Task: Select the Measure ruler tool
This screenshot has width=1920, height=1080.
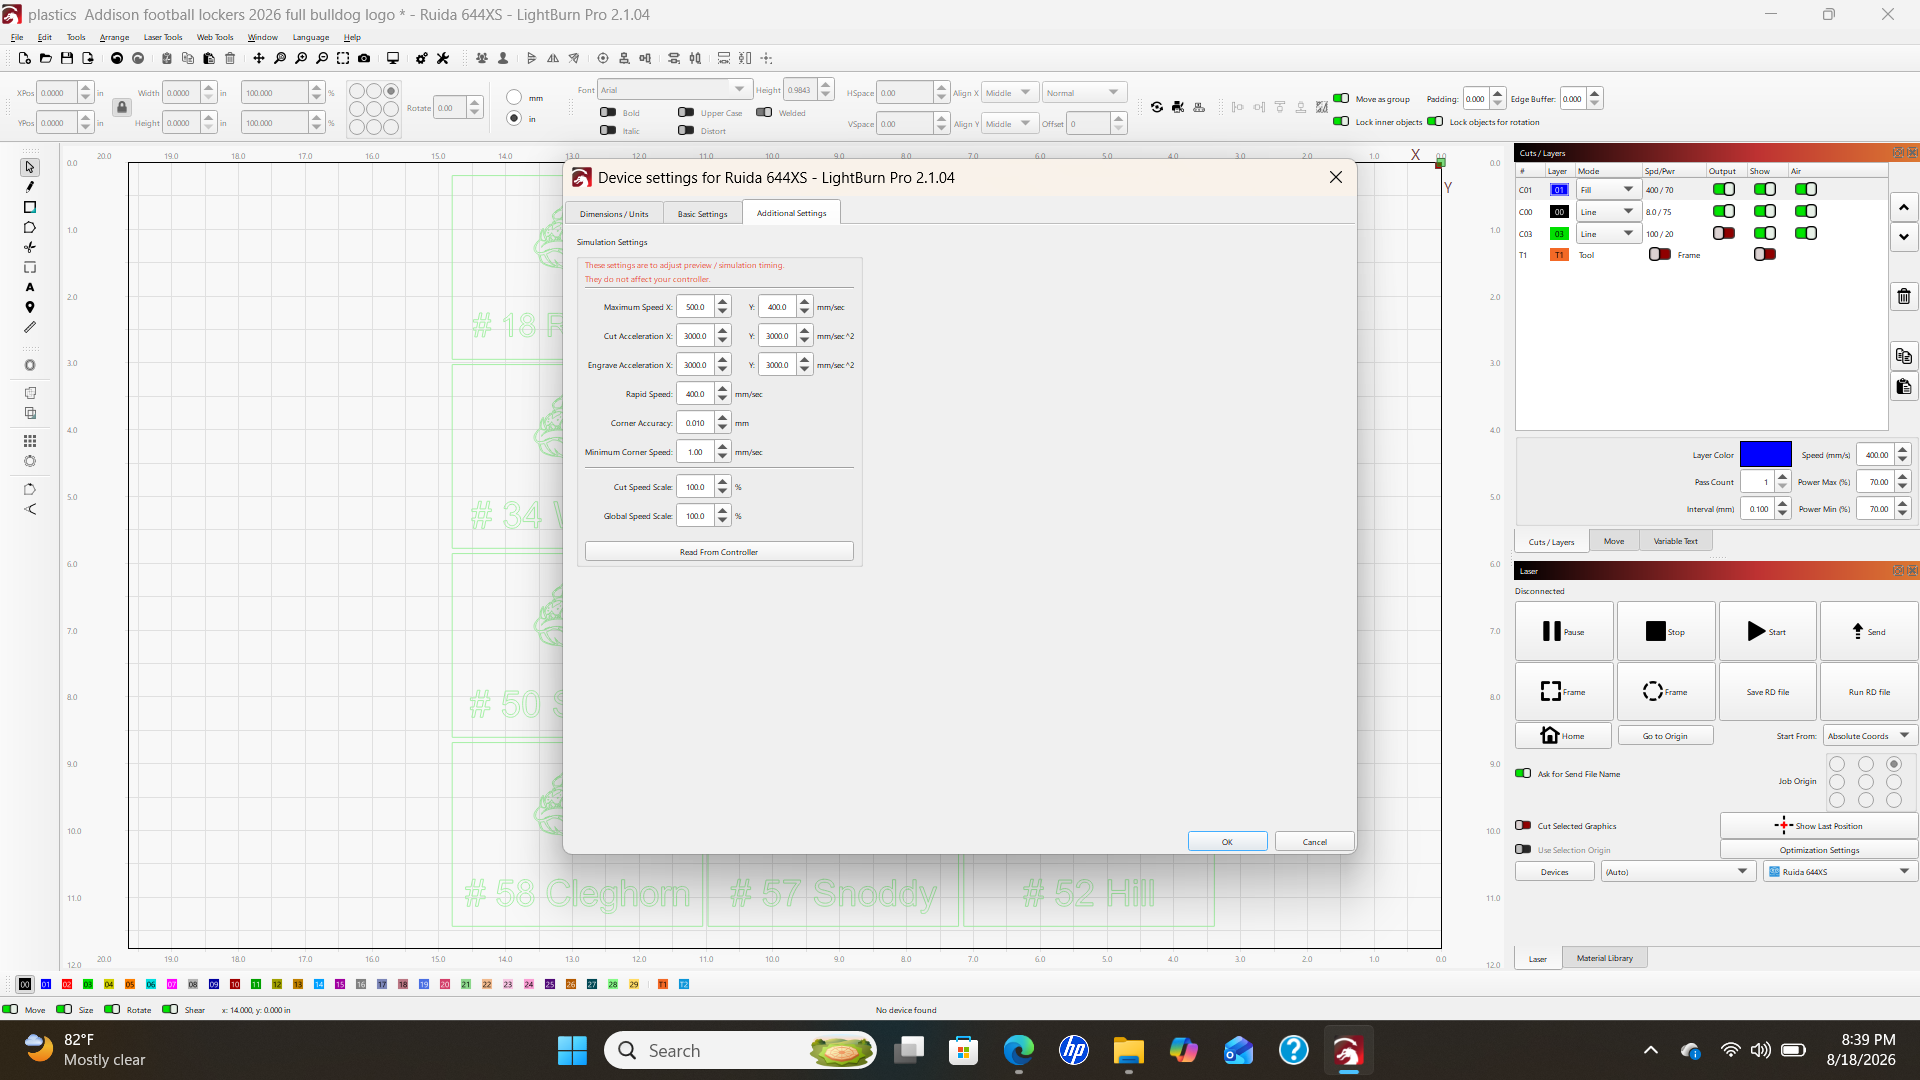Action: (30, 327)
